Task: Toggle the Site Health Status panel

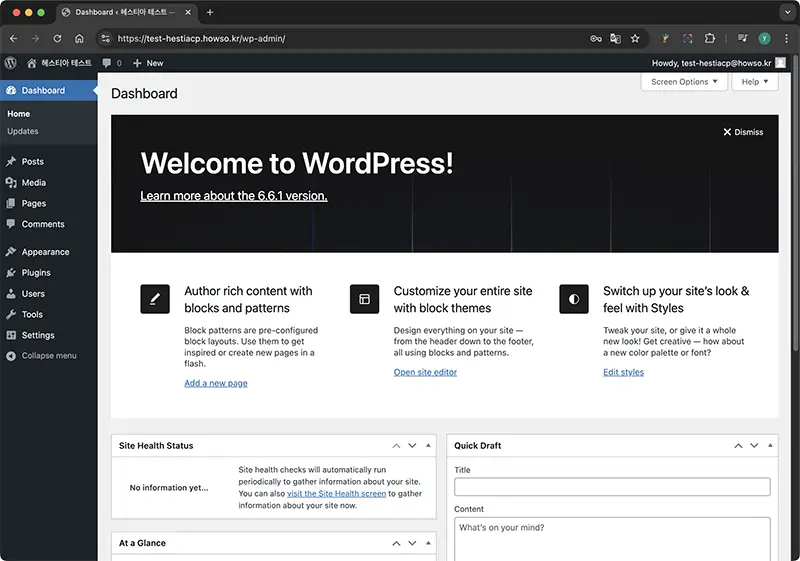Action: pyautogui.click(x=428, y=446)
